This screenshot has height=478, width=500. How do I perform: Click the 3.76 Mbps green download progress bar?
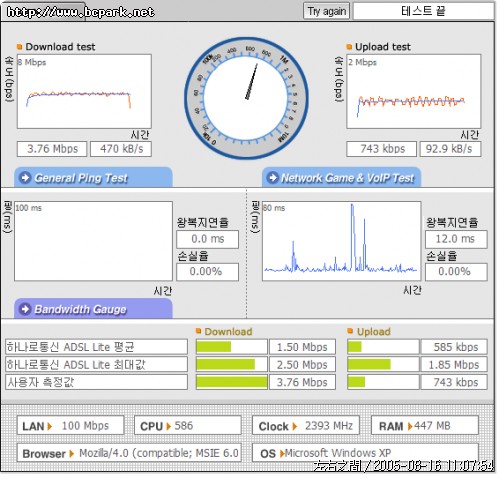click(232, 382)
